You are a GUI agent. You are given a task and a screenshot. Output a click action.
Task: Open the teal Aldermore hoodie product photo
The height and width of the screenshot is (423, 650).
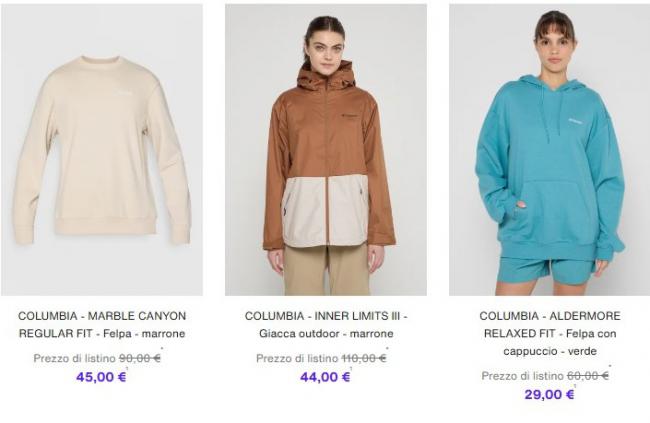[550, 150]
